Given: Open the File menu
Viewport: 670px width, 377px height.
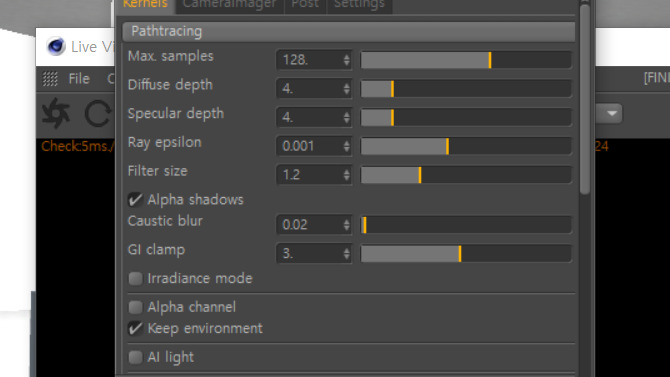Looking at the screenshot, I should (x=79, y=79).
